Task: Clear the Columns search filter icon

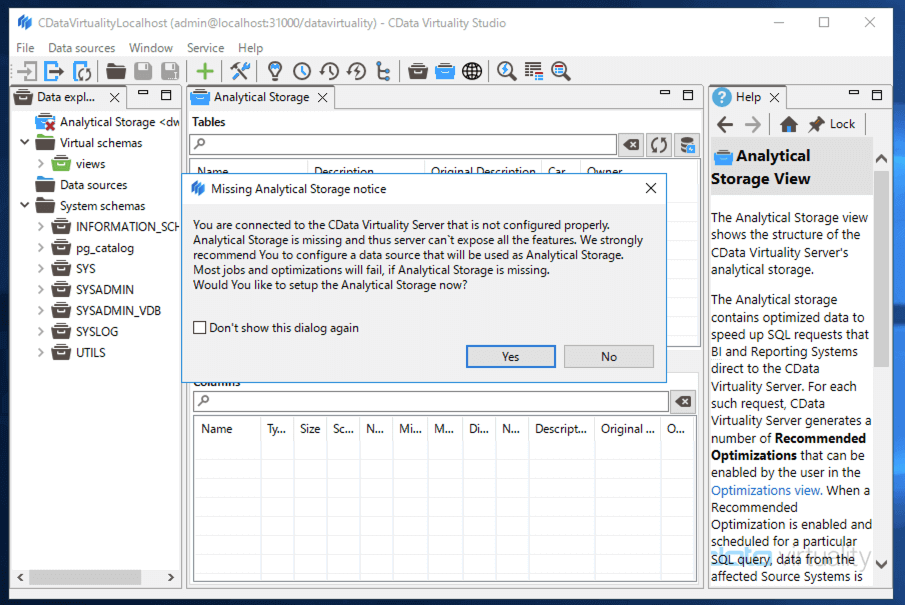Action: [682, 401]
